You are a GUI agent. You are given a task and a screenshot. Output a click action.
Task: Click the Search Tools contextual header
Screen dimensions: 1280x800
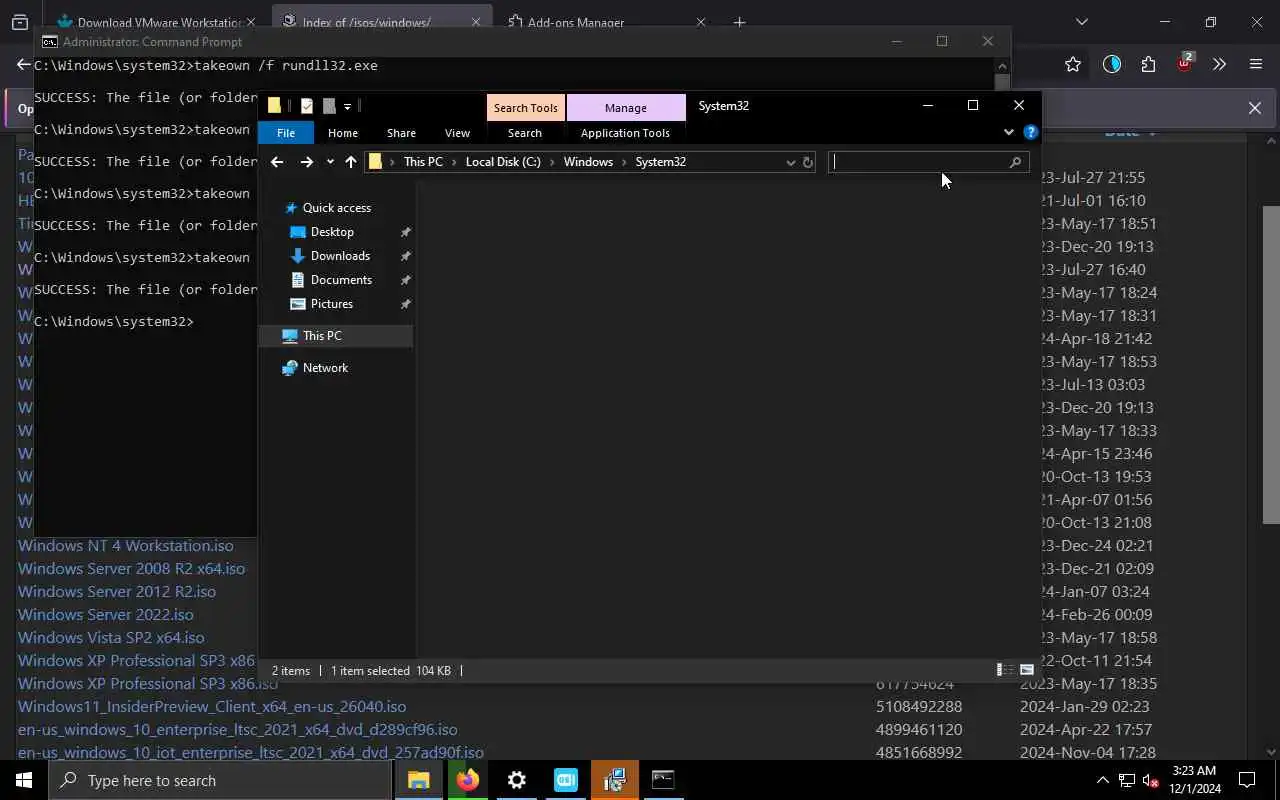(x=525, y=107)
